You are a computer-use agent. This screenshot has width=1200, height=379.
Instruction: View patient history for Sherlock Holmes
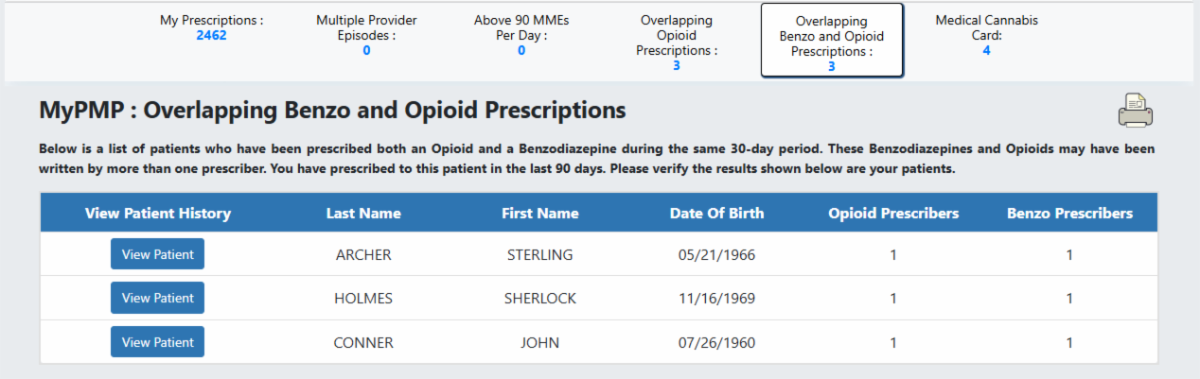(x=158, y=298)
